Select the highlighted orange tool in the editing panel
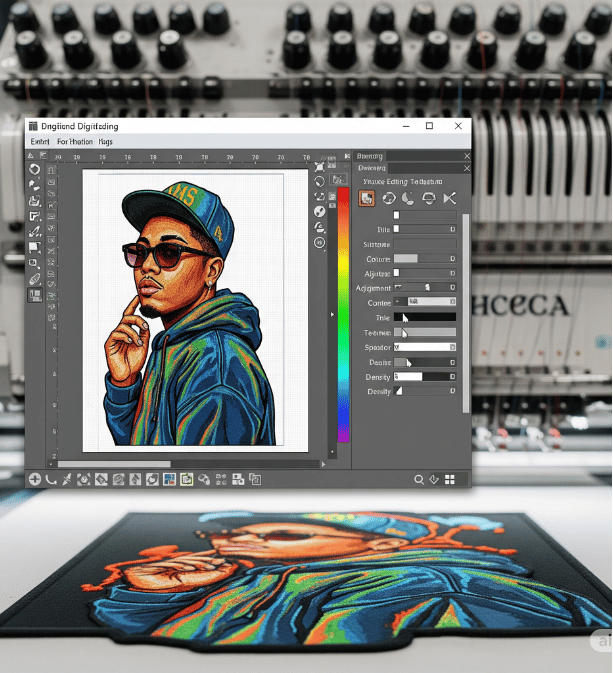 pyautogui.click(x=367, y=198)
